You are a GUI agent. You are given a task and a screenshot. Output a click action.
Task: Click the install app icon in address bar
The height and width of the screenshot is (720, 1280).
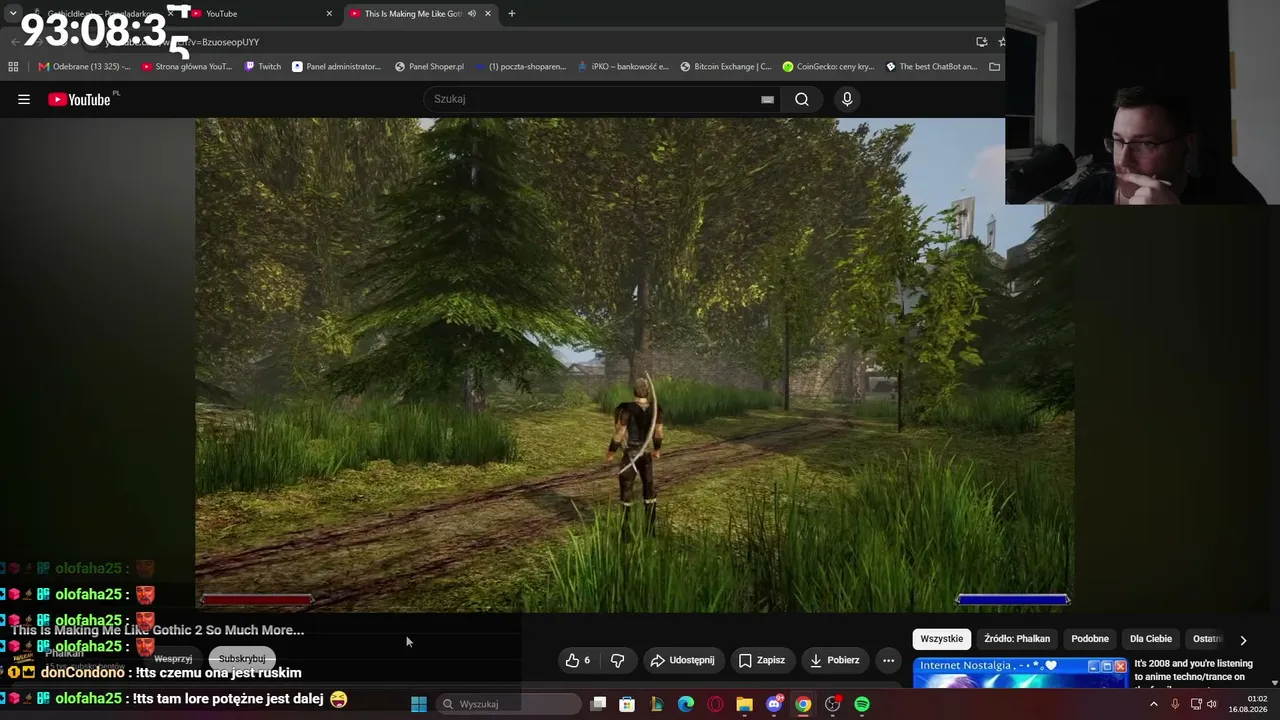[981, 42]
